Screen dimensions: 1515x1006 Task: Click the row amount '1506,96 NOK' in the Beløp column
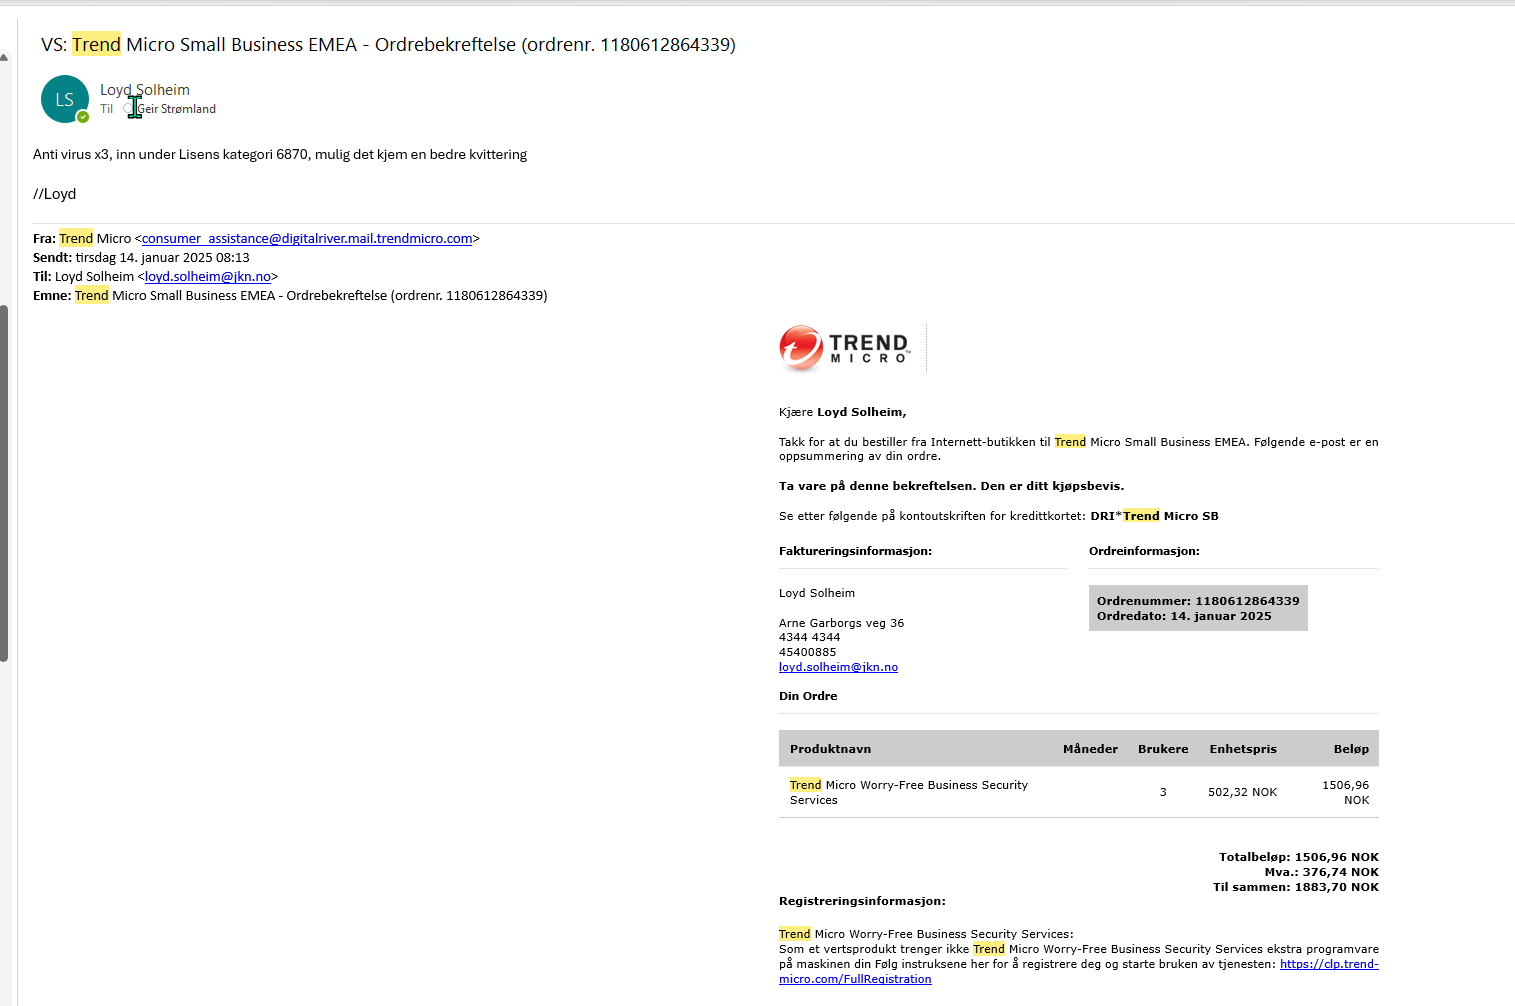[x=1346, y=792]
